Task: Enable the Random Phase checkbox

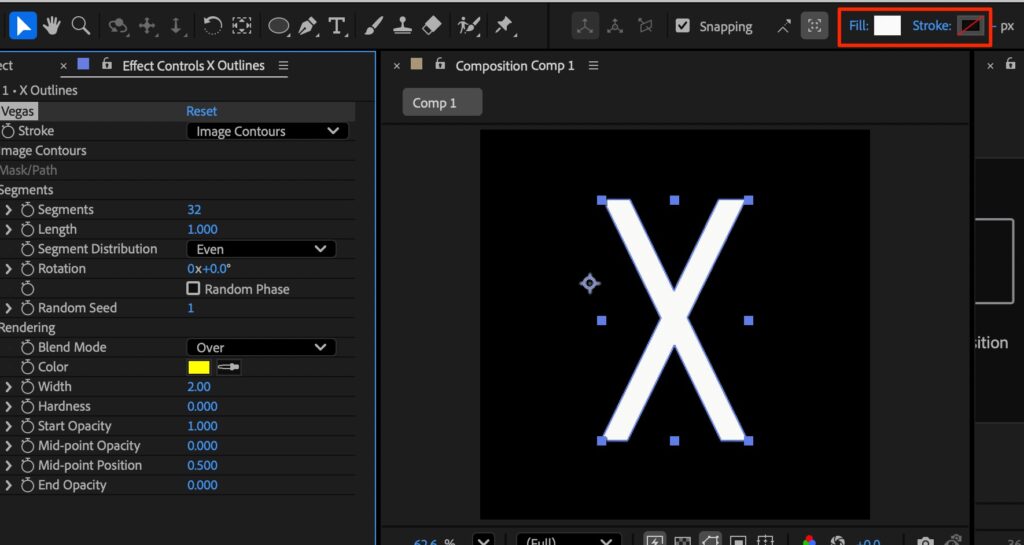Action: tap(194, 289)
